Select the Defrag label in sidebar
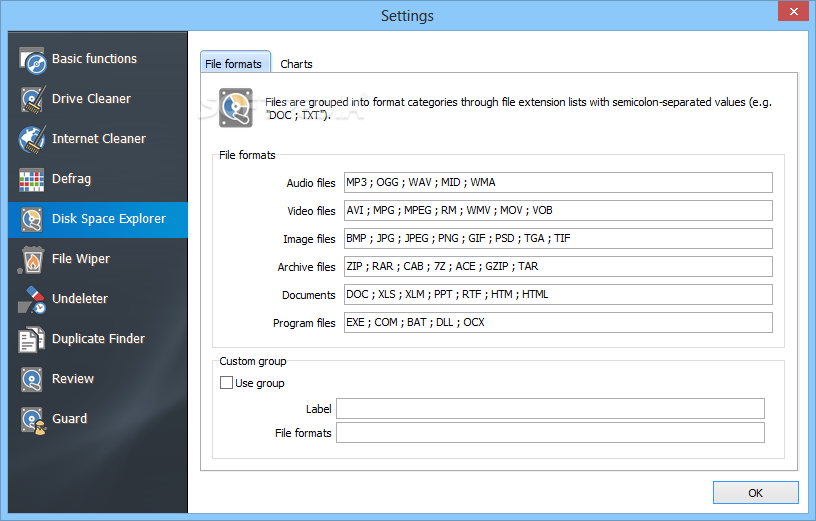Viewport: 816px width, 521px height. click(71, 179)
